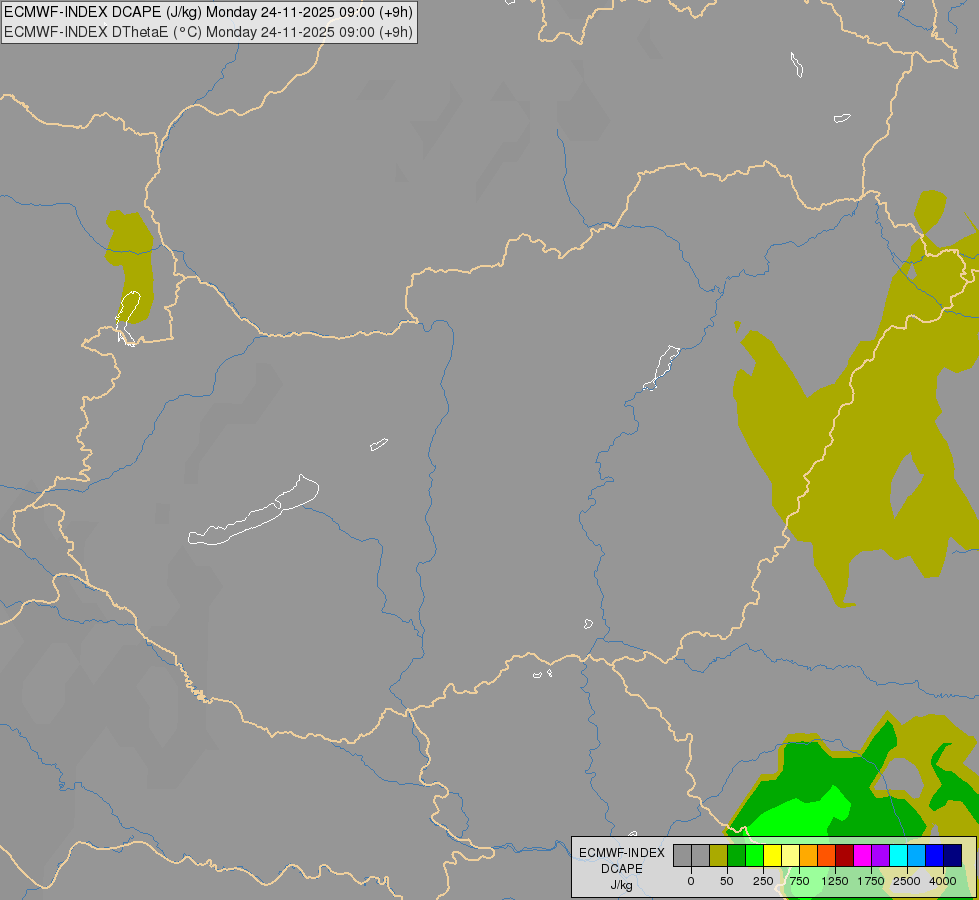
Task: Select the cyan legend swatch
Action: coord(898,855)
